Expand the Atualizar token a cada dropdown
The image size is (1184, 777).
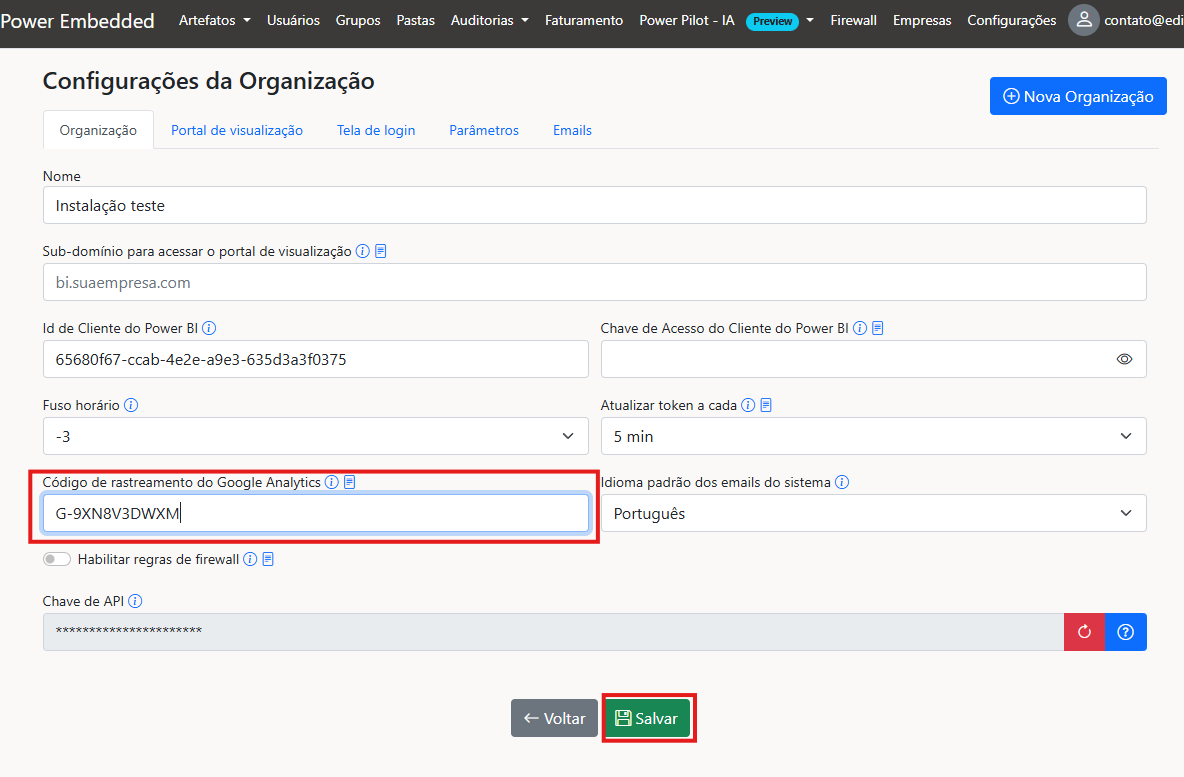[x=873, y=436]
